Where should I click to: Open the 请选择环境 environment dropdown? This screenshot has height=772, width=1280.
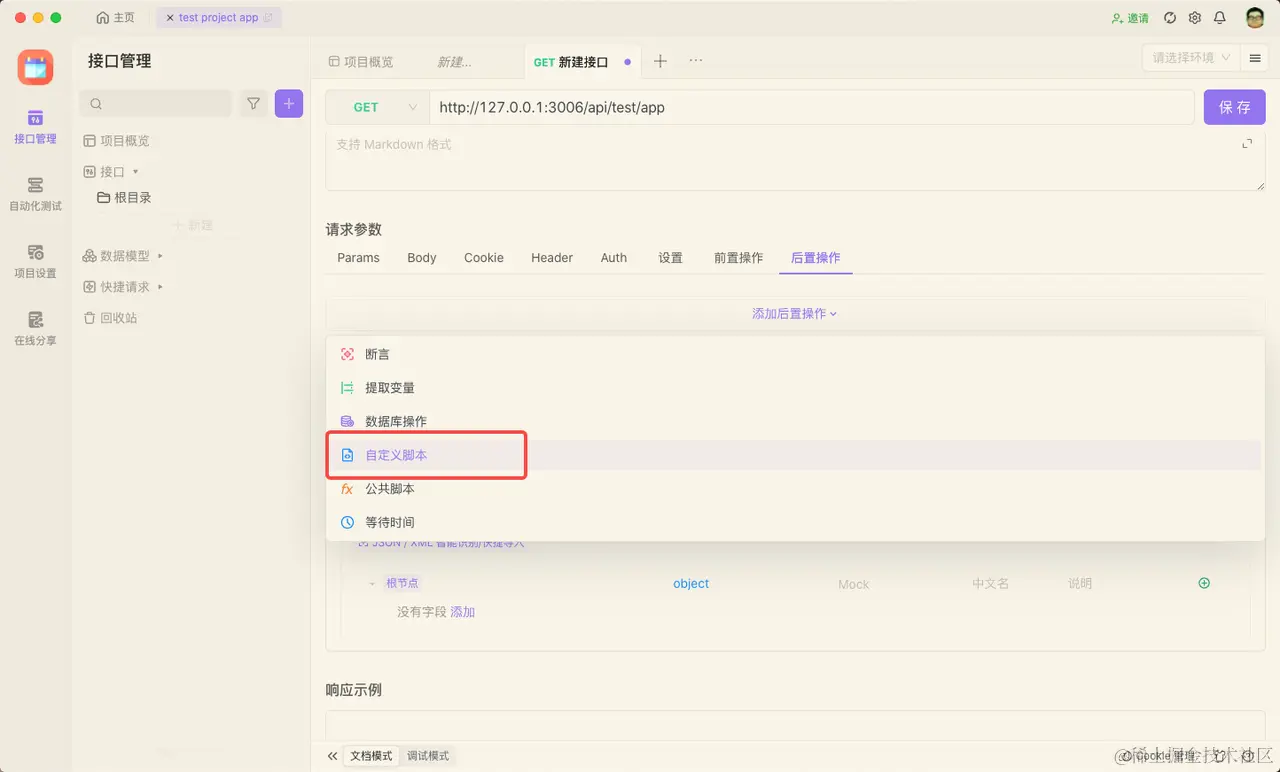1191,58
